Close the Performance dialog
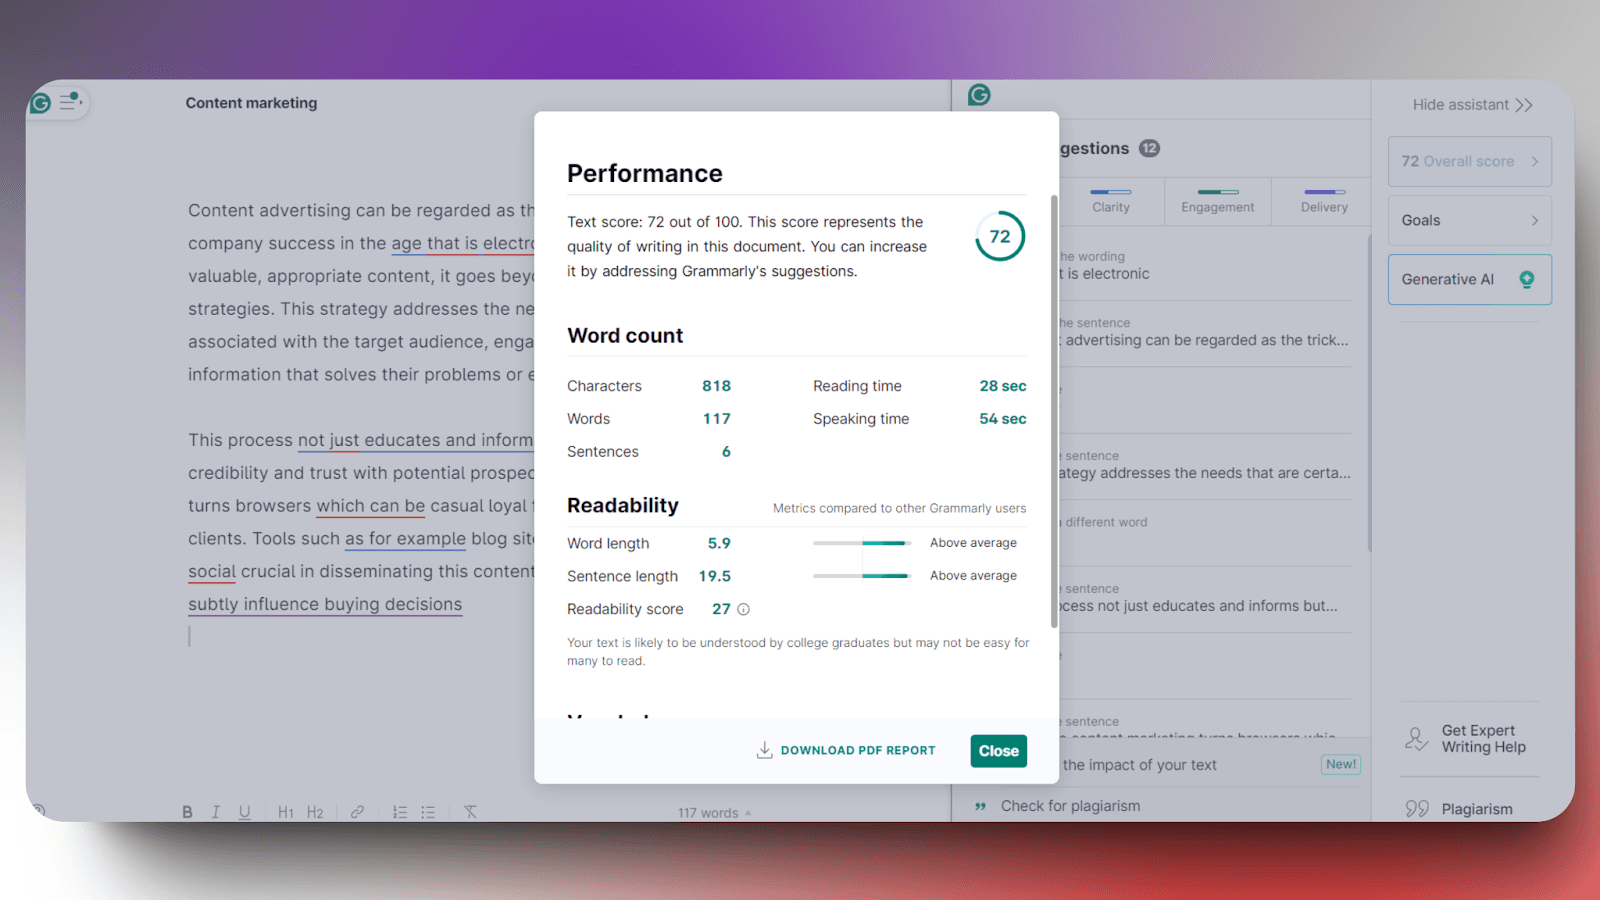 point(998,751)
